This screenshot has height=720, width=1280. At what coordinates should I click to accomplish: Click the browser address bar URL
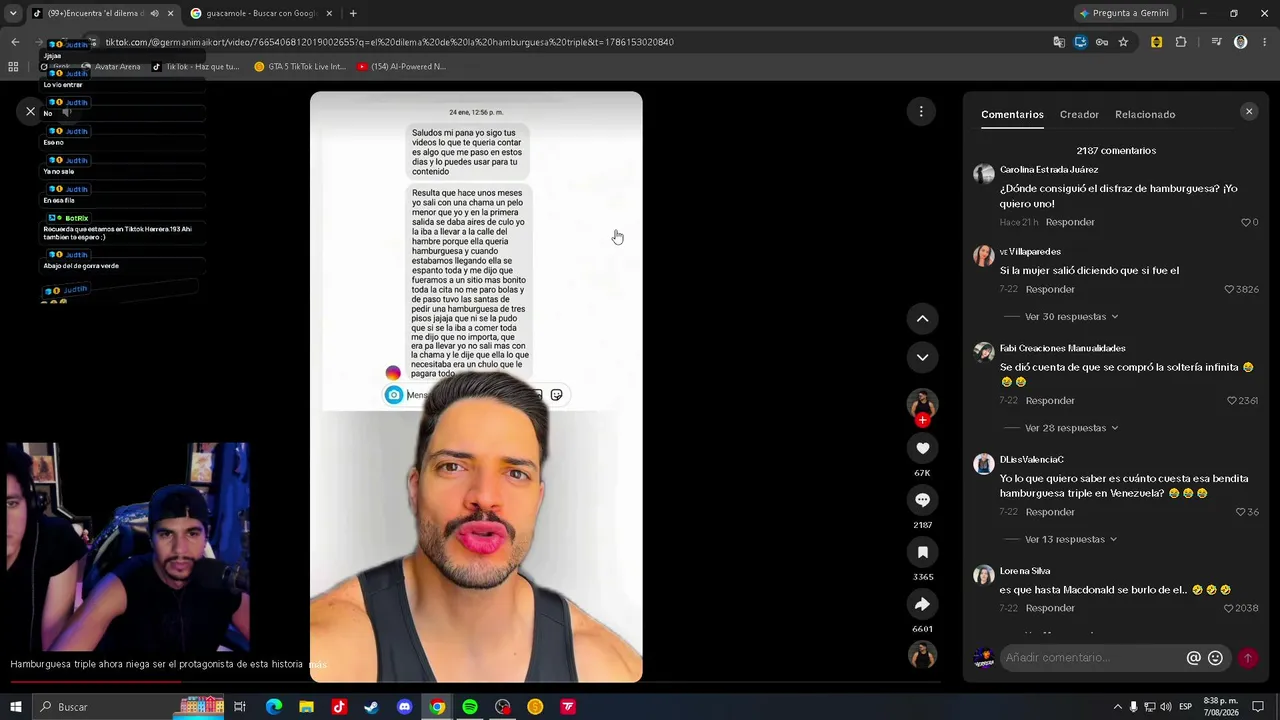pyautogui.click(x=389, y=42)
